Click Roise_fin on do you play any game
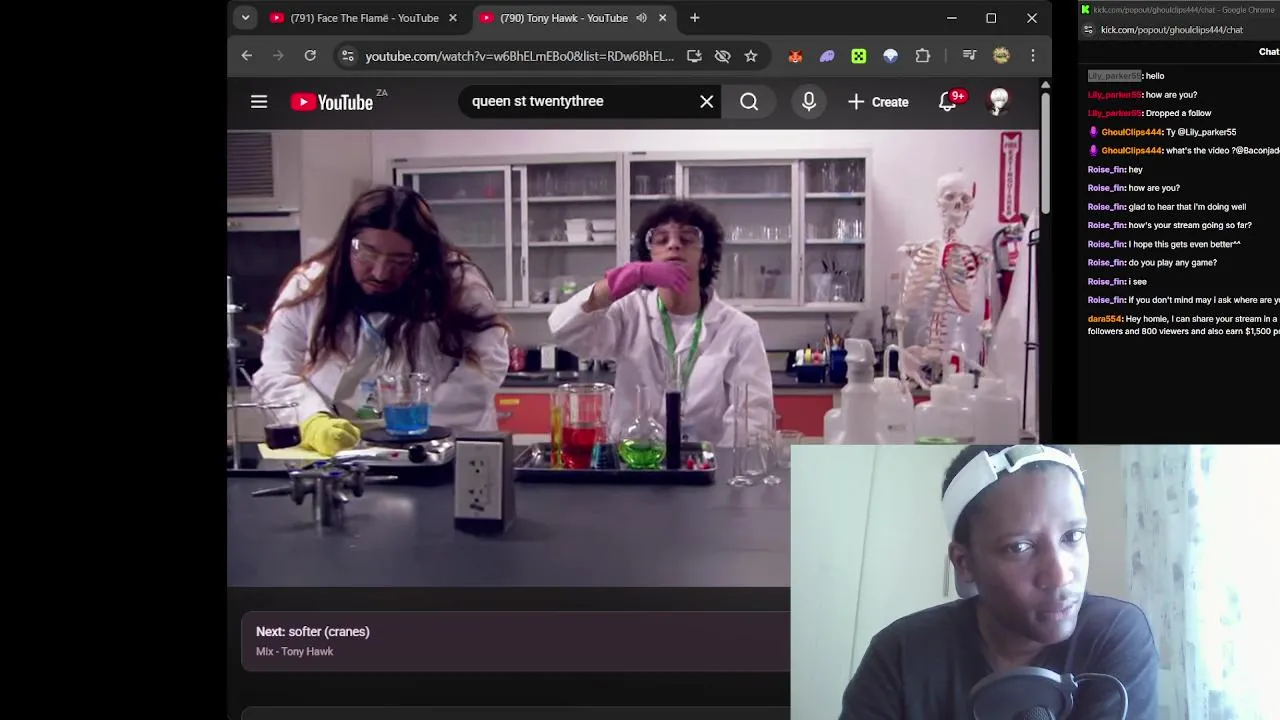The height and width of the screenshot is (720, 1280). click(x=1106, y=263)
